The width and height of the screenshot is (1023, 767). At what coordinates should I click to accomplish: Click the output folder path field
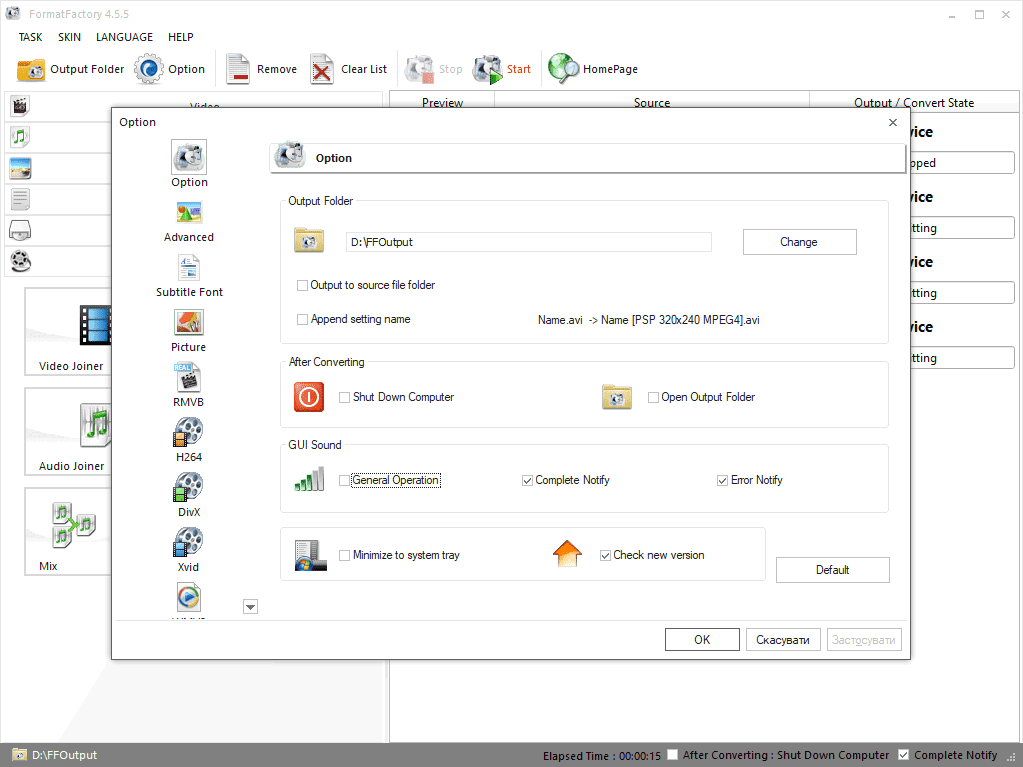528,242
